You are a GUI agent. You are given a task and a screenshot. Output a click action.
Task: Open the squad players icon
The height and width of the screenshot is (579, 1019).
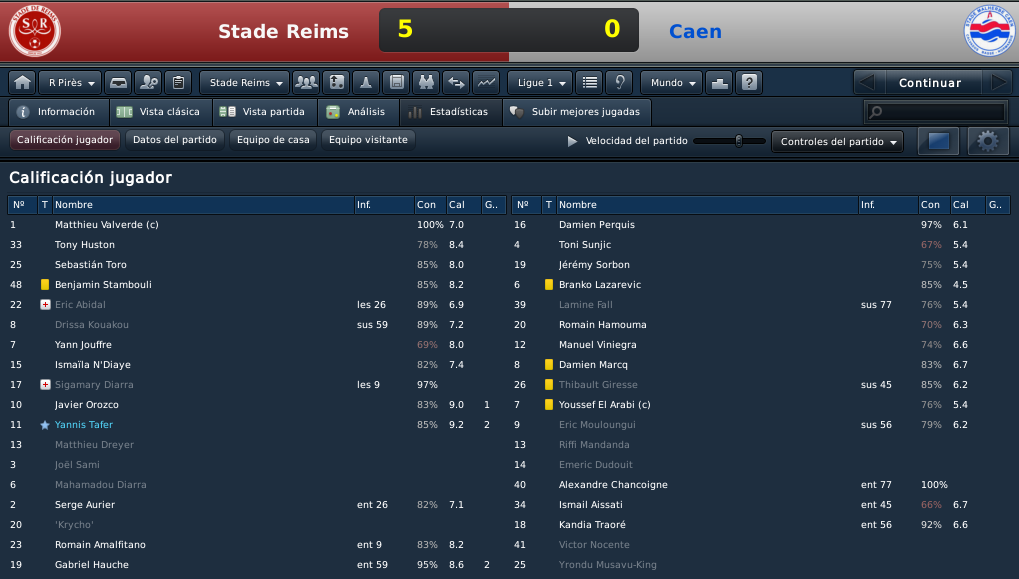[x=306, y=83]
